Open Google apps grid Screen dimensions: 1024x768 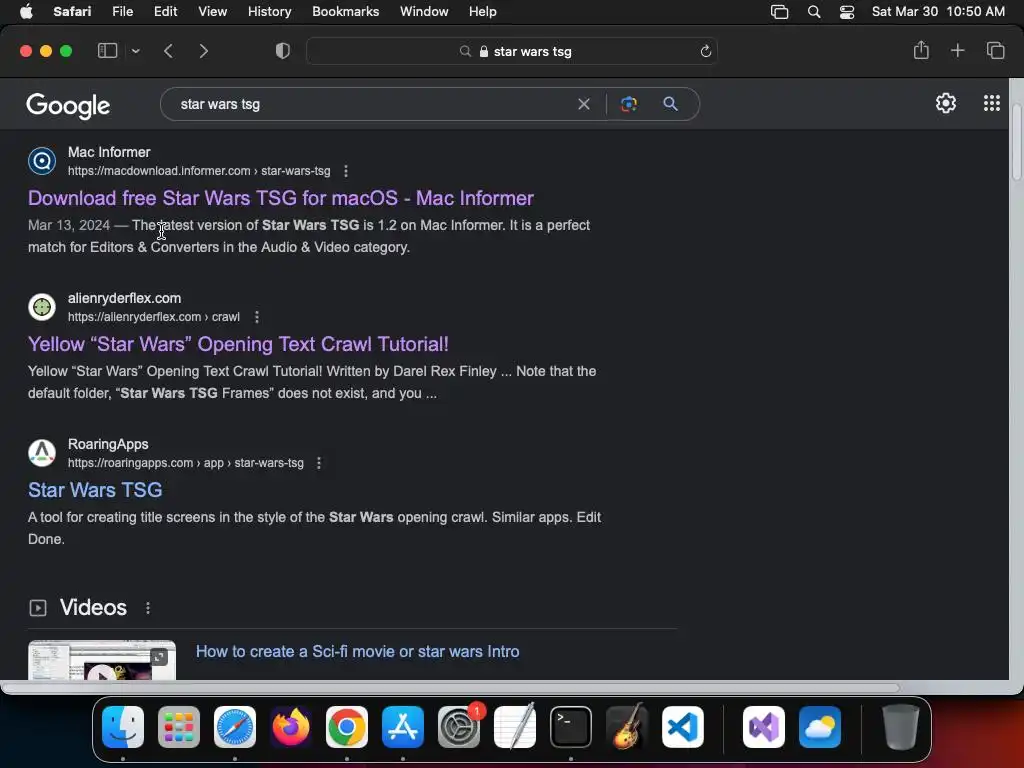(991, 103)
